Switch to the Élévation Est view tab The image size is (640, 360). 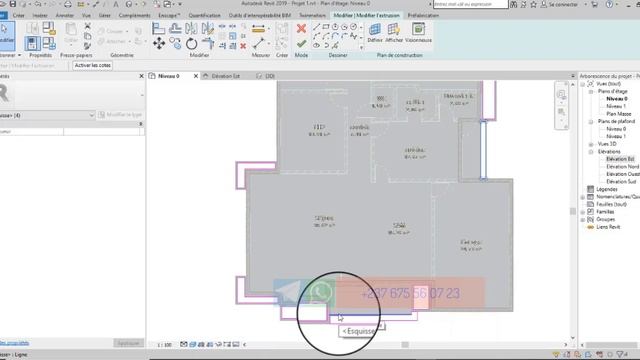click(226, 76)
